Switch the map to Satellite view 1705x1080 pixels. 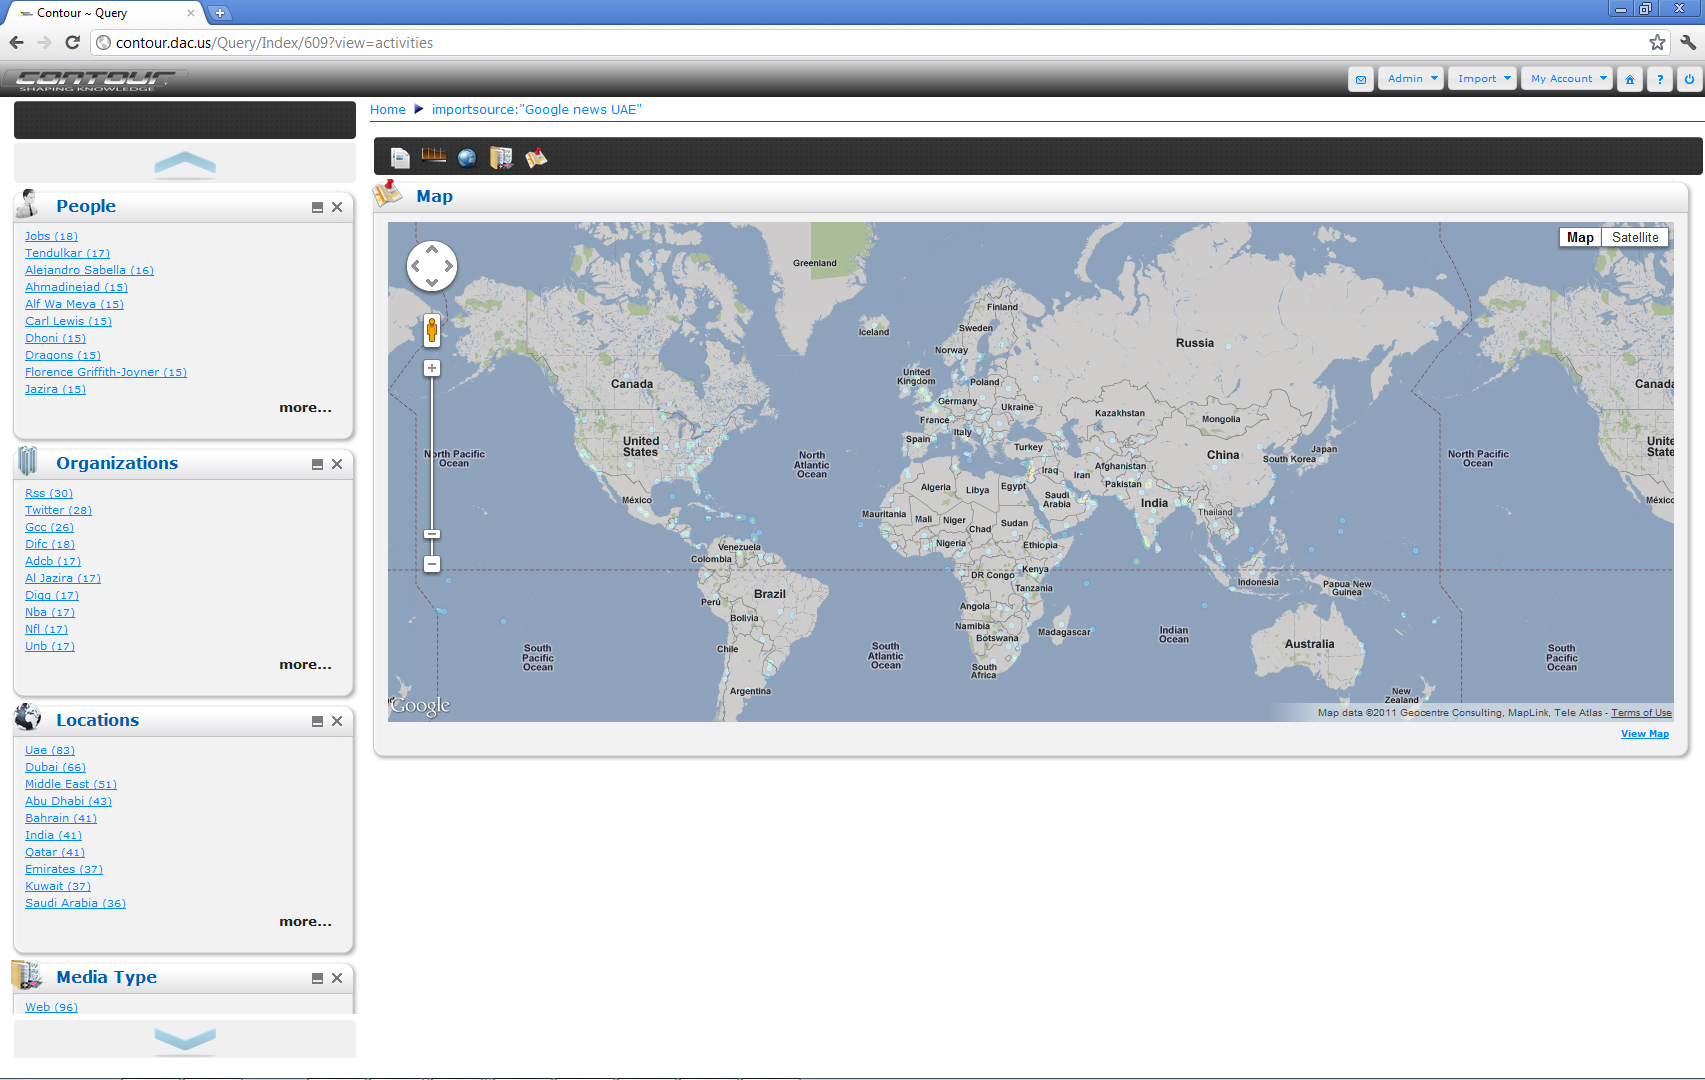[x=1635, y=237]
